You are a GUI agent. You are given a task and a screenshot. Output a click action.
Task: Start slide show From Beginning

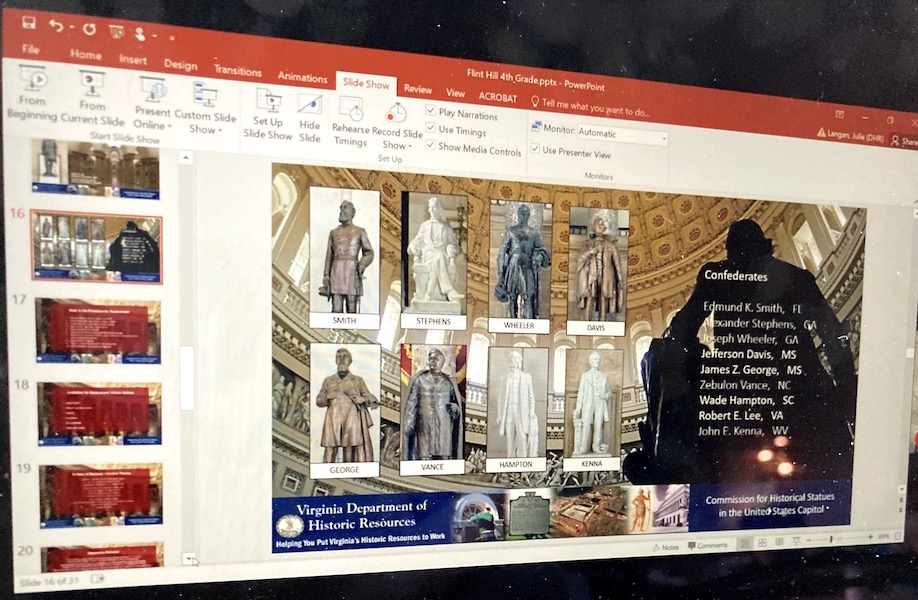pyautogui.click(x=32, y=94)
